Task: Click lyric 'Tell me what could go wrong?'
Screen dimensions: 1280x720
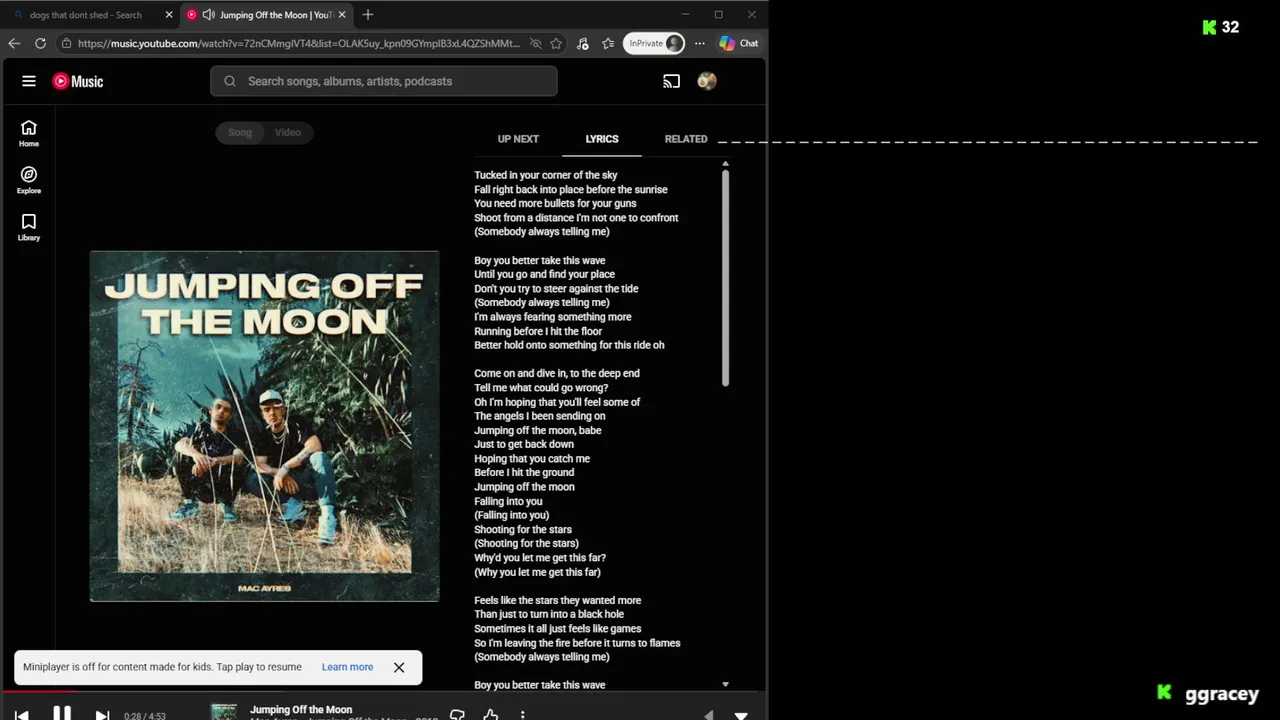Action: (x=541, y=388)
